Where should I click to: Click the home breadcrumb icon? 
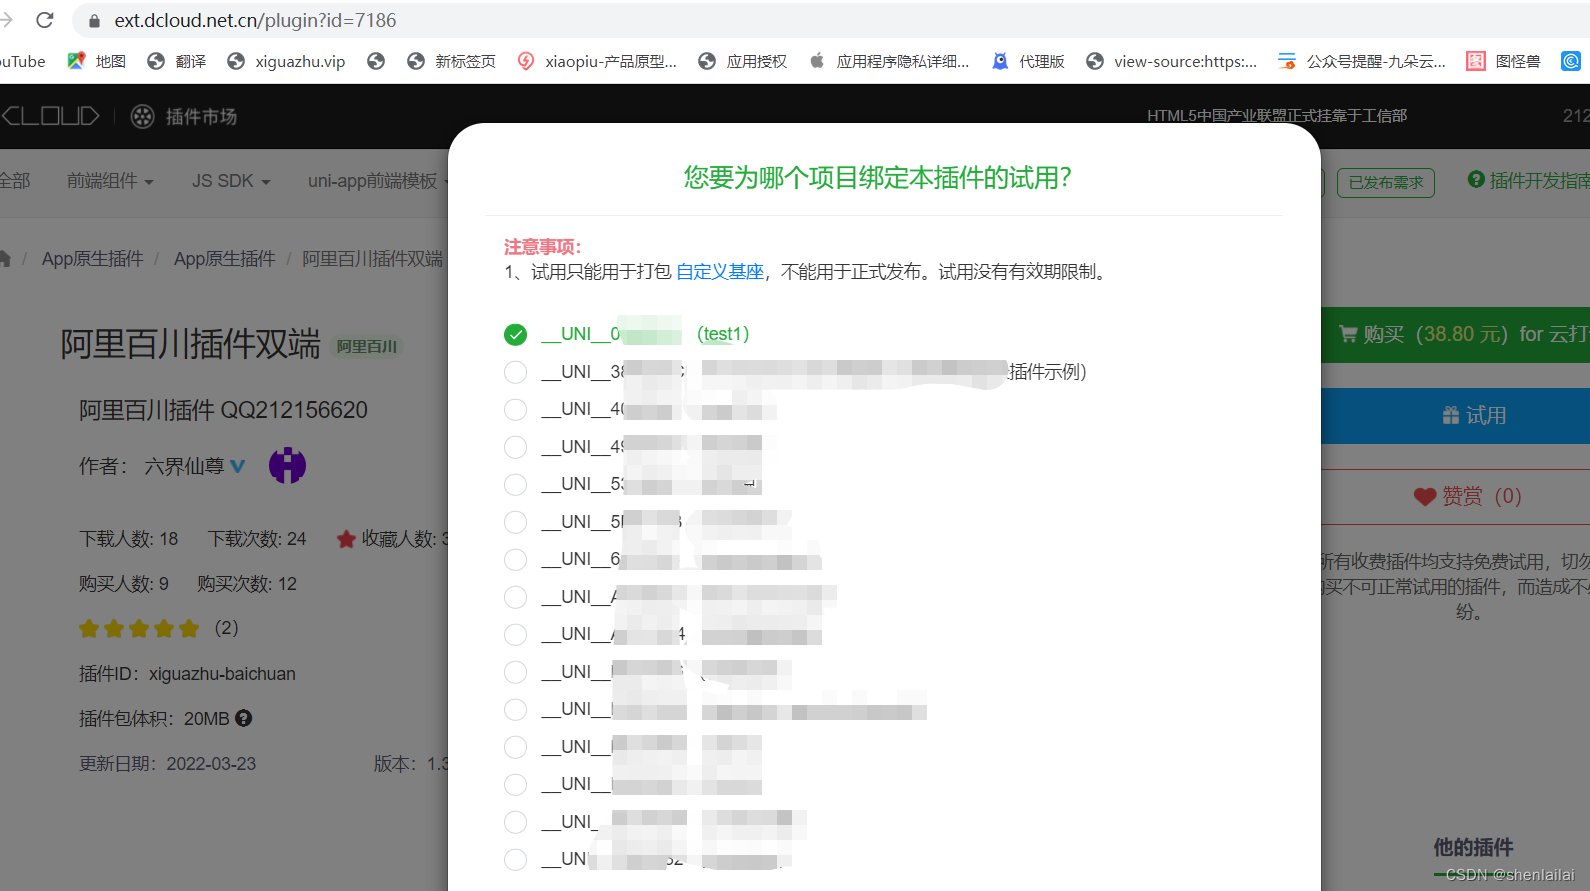click(x=5, y=259)
